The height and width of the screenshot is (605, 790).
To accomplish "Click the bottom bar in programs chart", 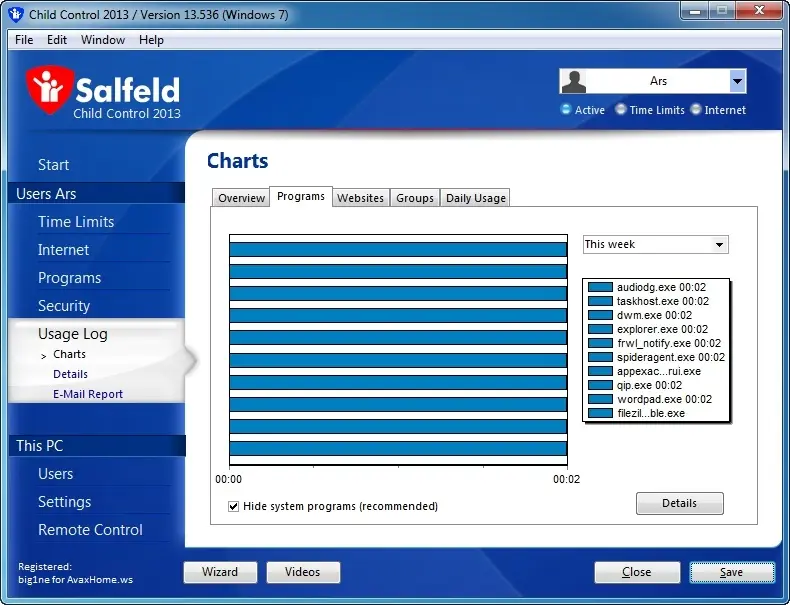I will pyautogui.click(x=399, y=448).
